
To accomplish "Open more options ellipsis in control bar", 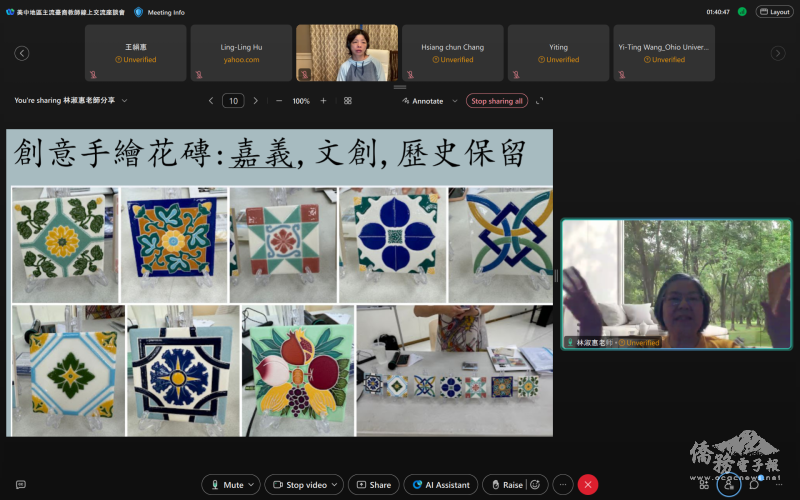I will pos(563,485).
